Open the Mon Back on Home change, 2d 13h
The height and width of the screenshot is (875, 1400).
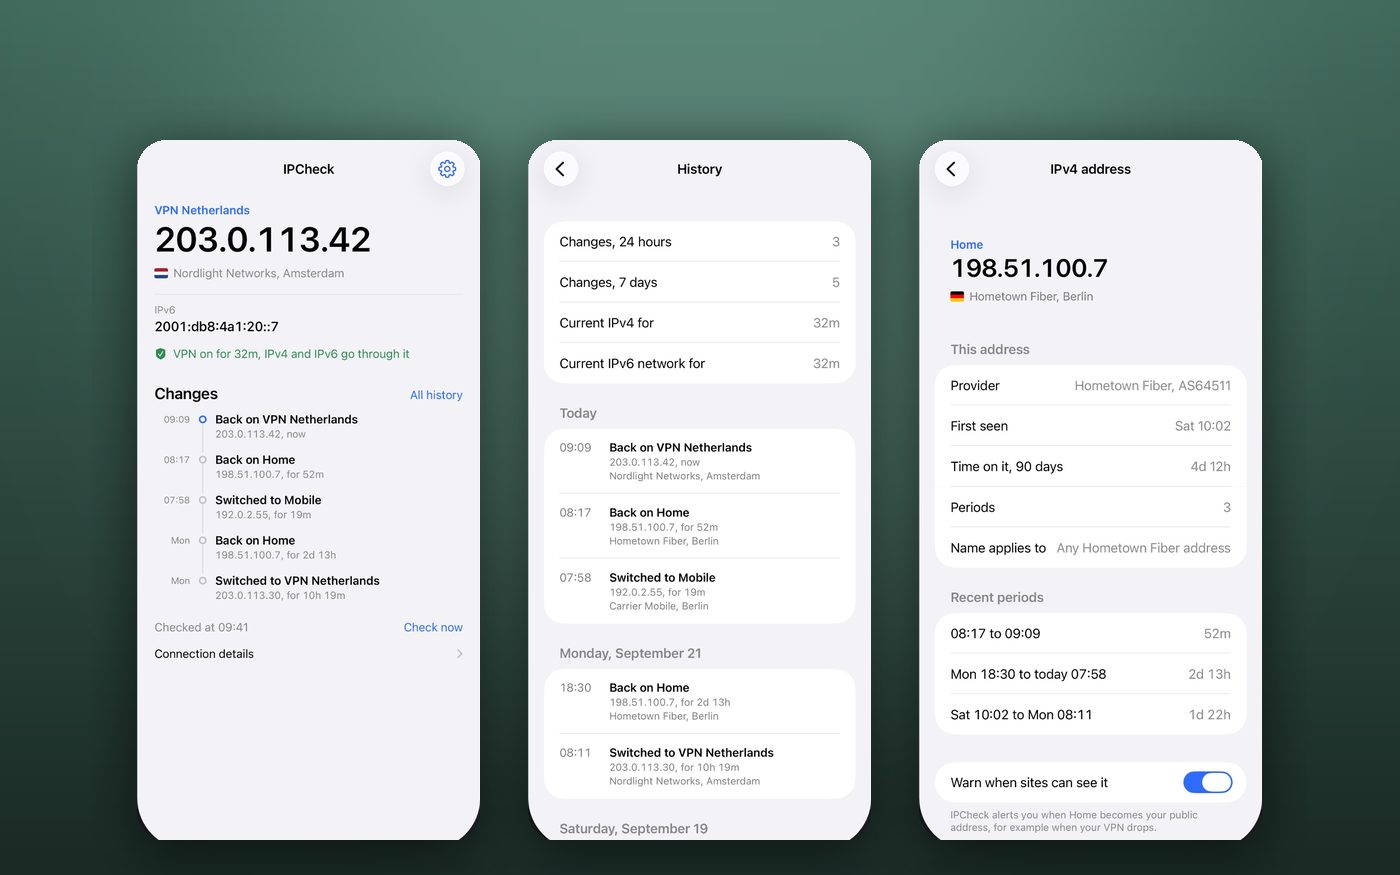point(309,547)
